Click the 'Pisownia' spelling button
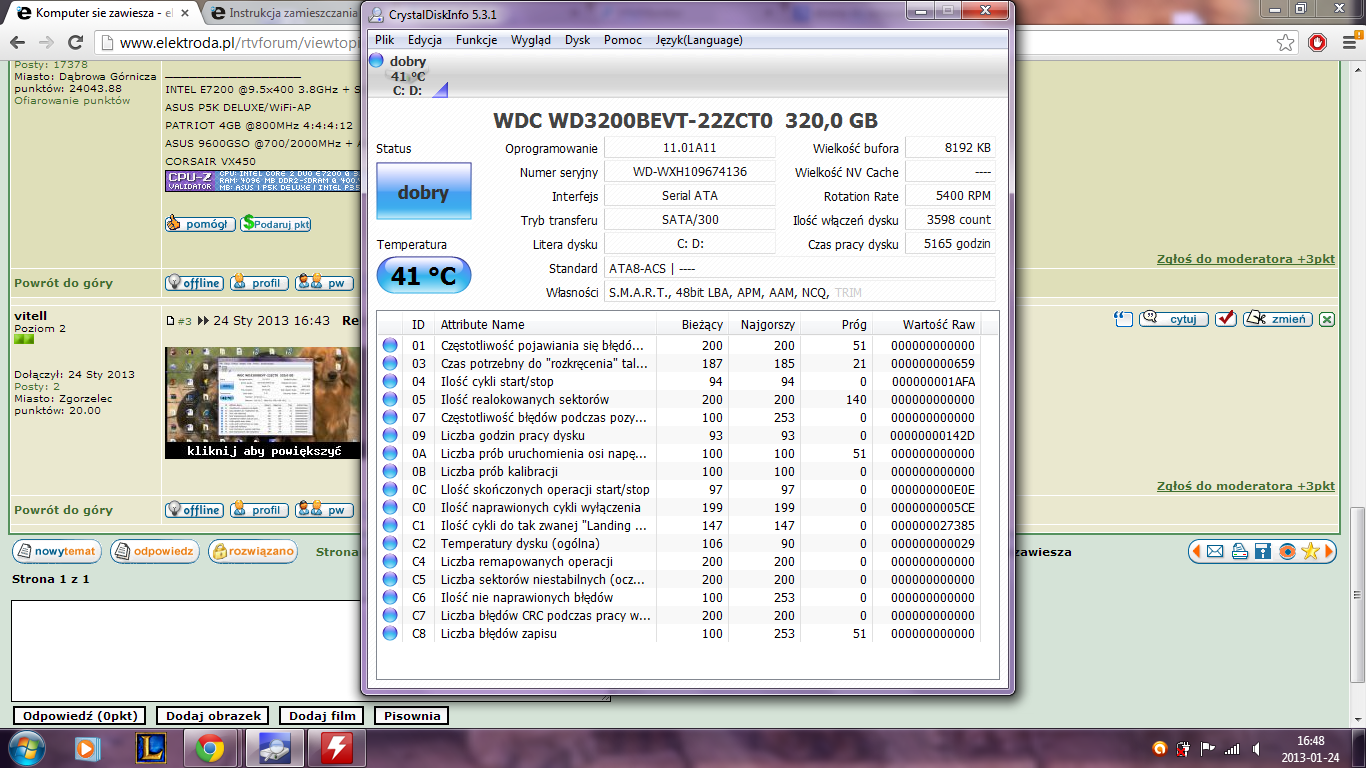Viewport: 1366px width, 768px height. [x=411, y=716]
